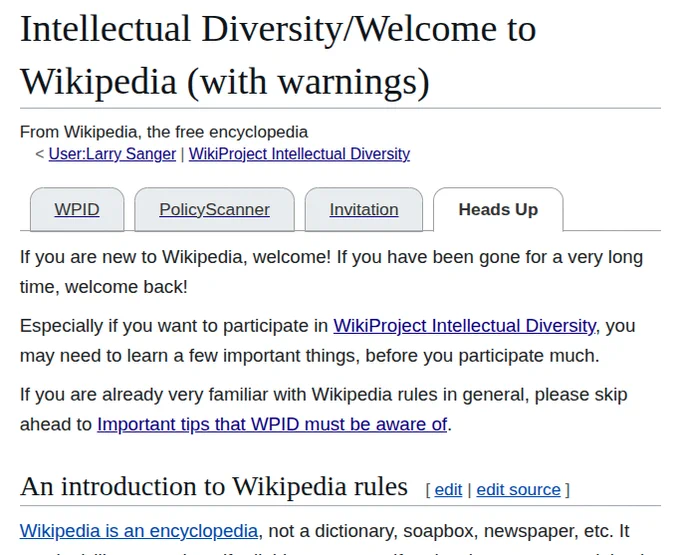The image size is (680, 555).
Task: Open the WikiProject Intellectual Diversity breadcrumb link
Action: pos(299,154)
